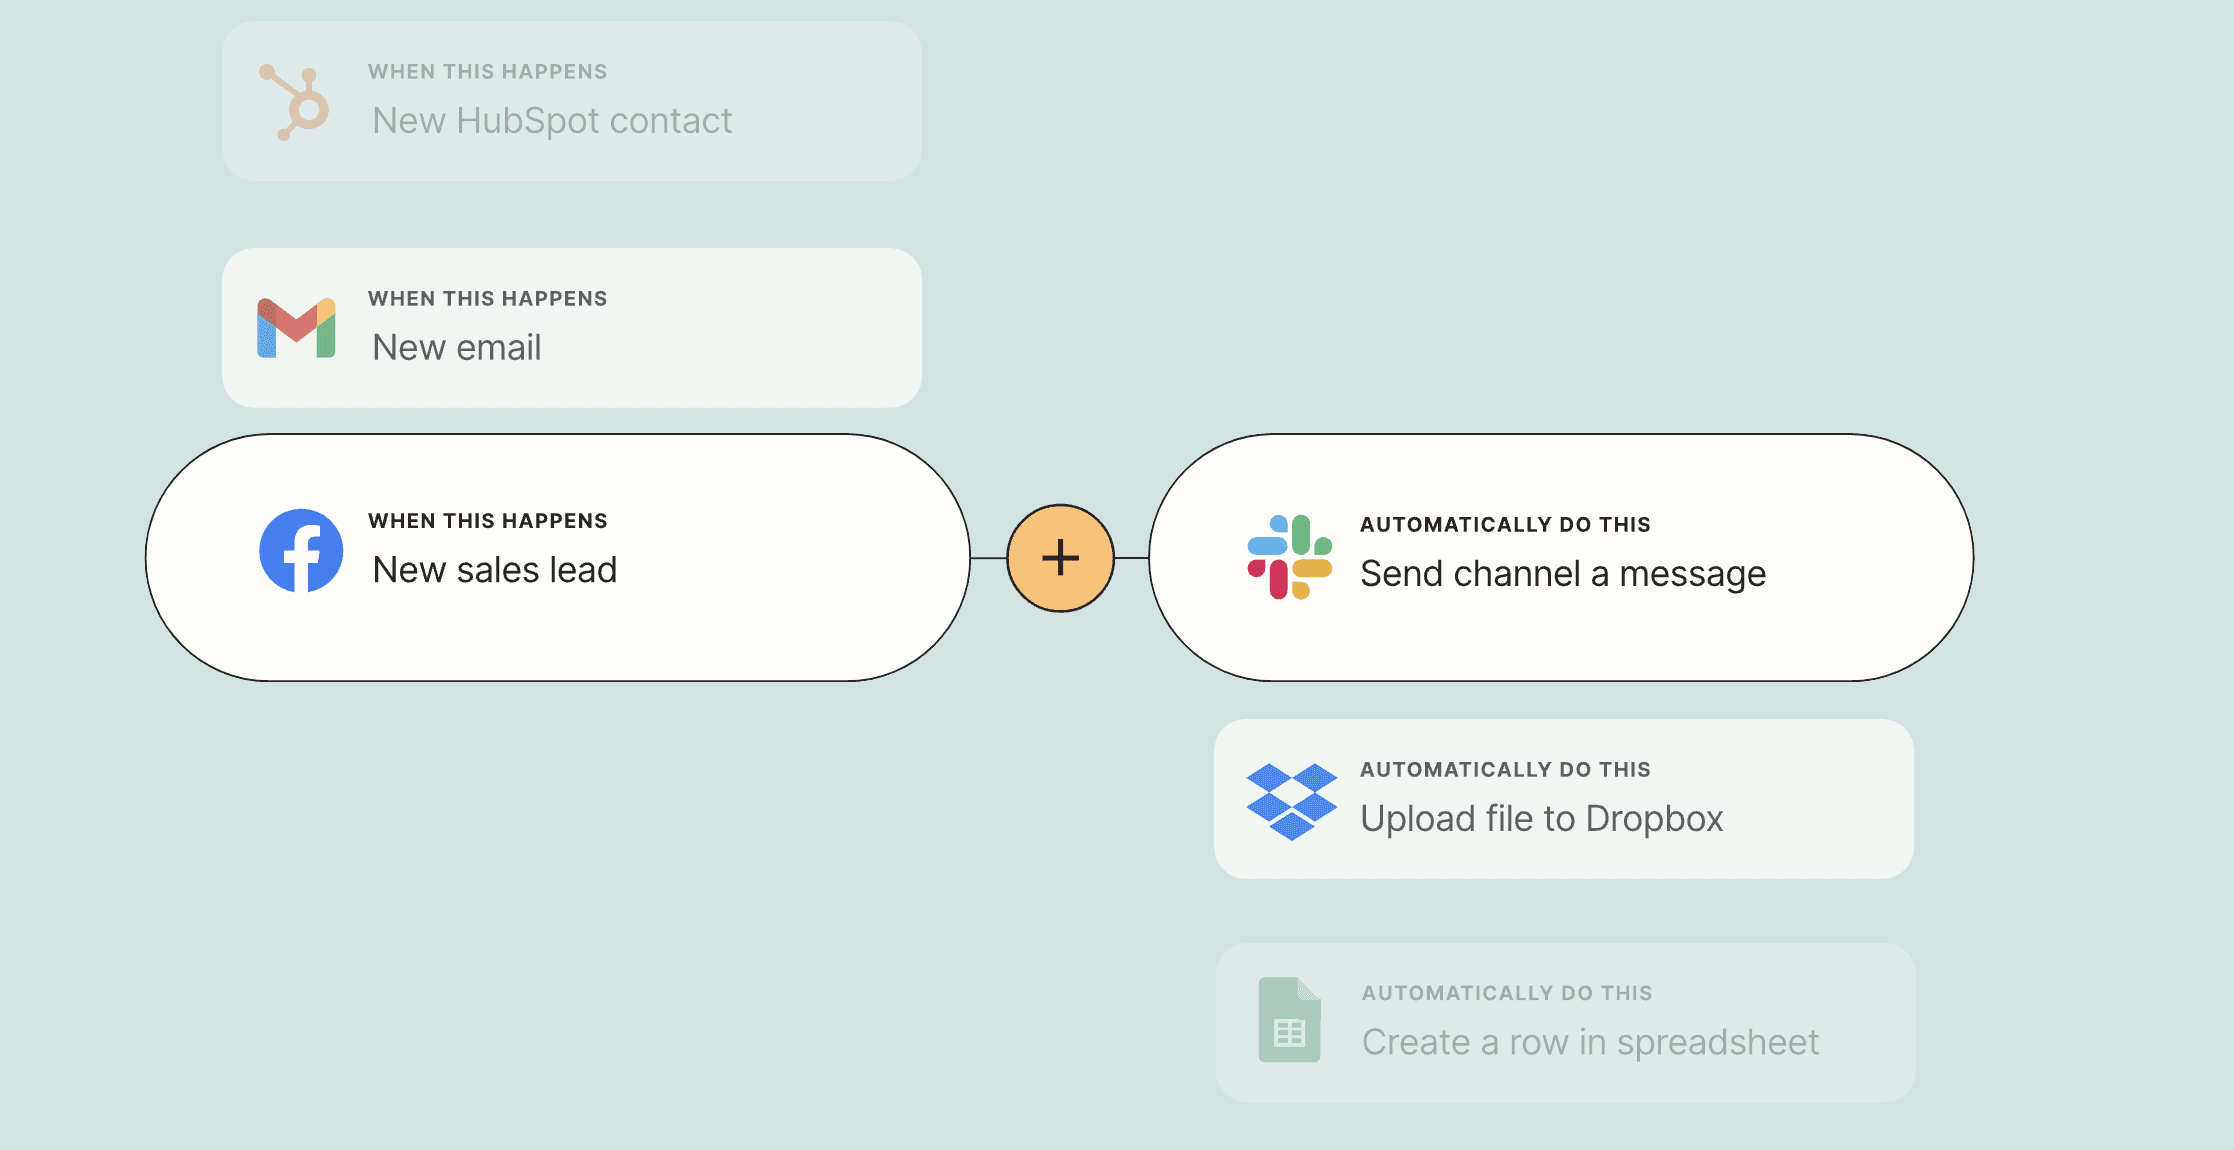Click the Gmail envelope icon
This screenshot has height=1150, width=2234.
click(x=296, y=328)
